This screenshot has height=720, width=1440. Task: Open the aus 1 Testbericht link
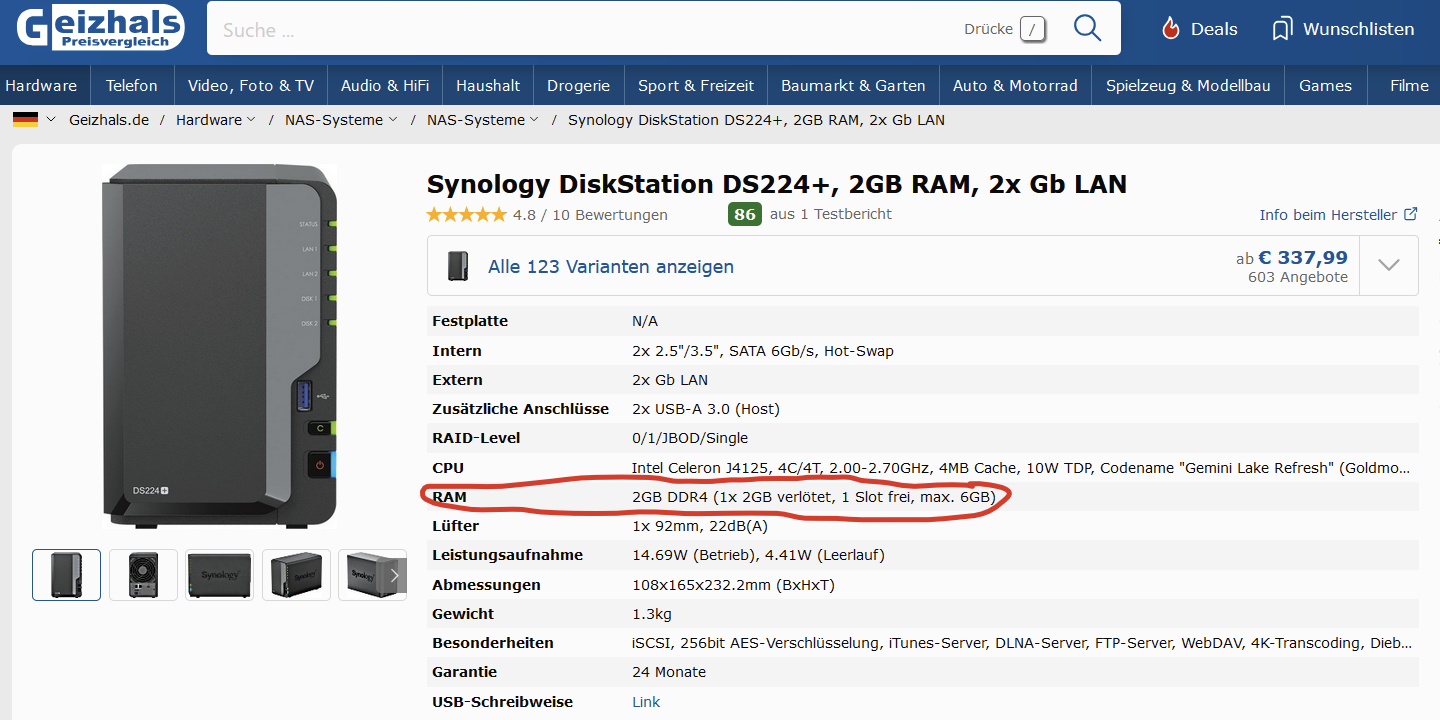coord(831,214)
